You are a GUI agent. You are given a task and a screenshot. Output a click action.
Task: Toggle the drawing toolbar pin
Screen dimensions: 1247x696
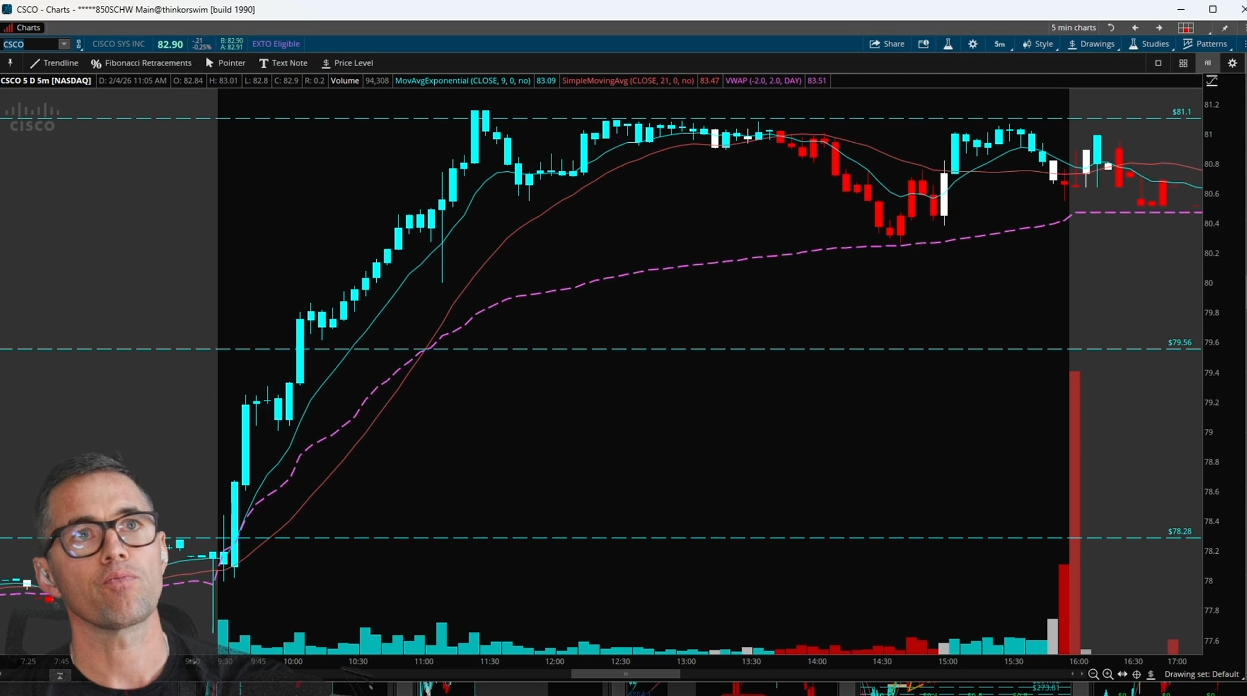10,63
